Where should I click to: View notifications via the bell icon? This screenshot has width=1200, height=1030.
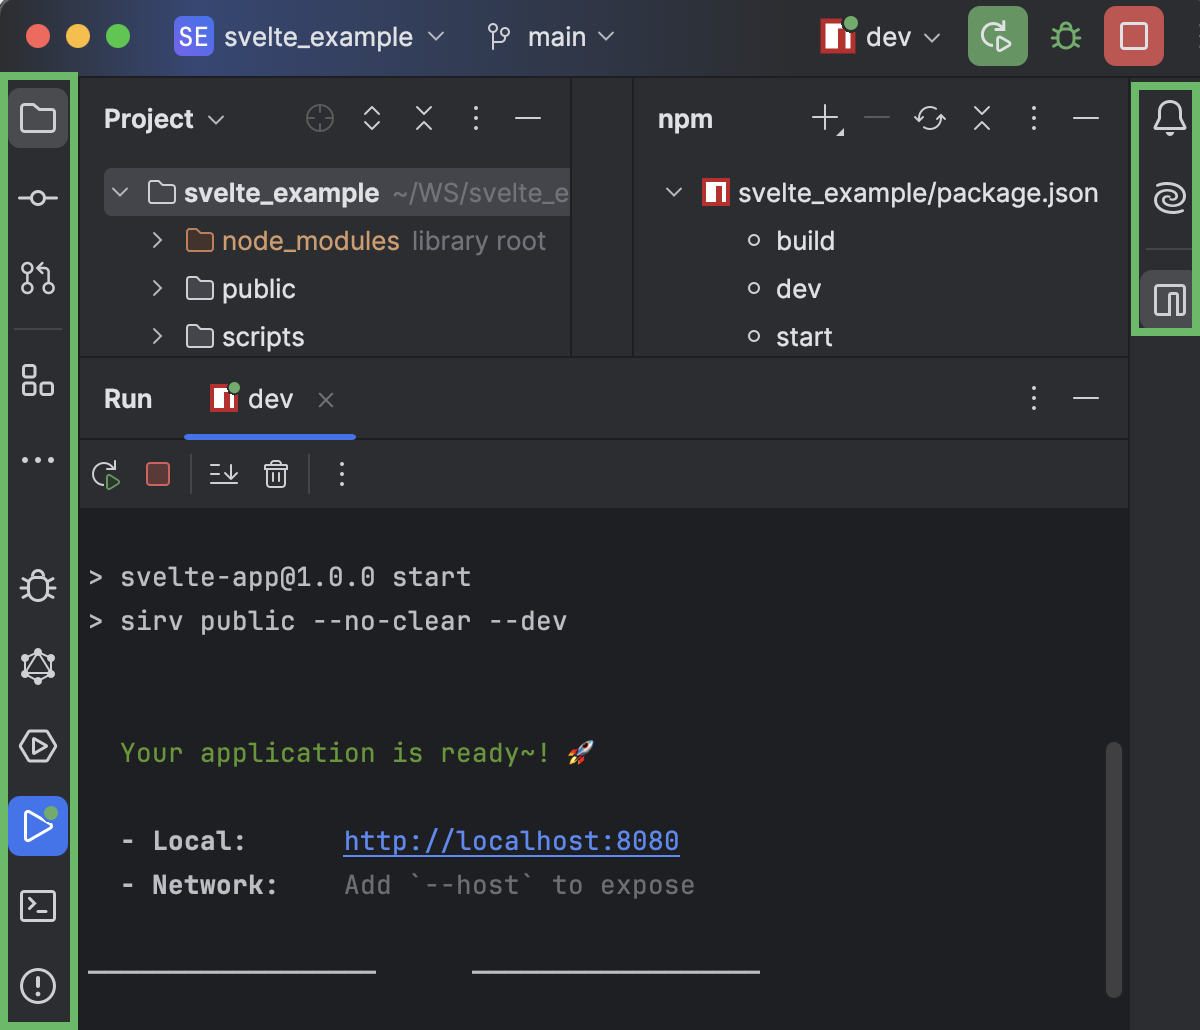click(x=1166, y=117)
